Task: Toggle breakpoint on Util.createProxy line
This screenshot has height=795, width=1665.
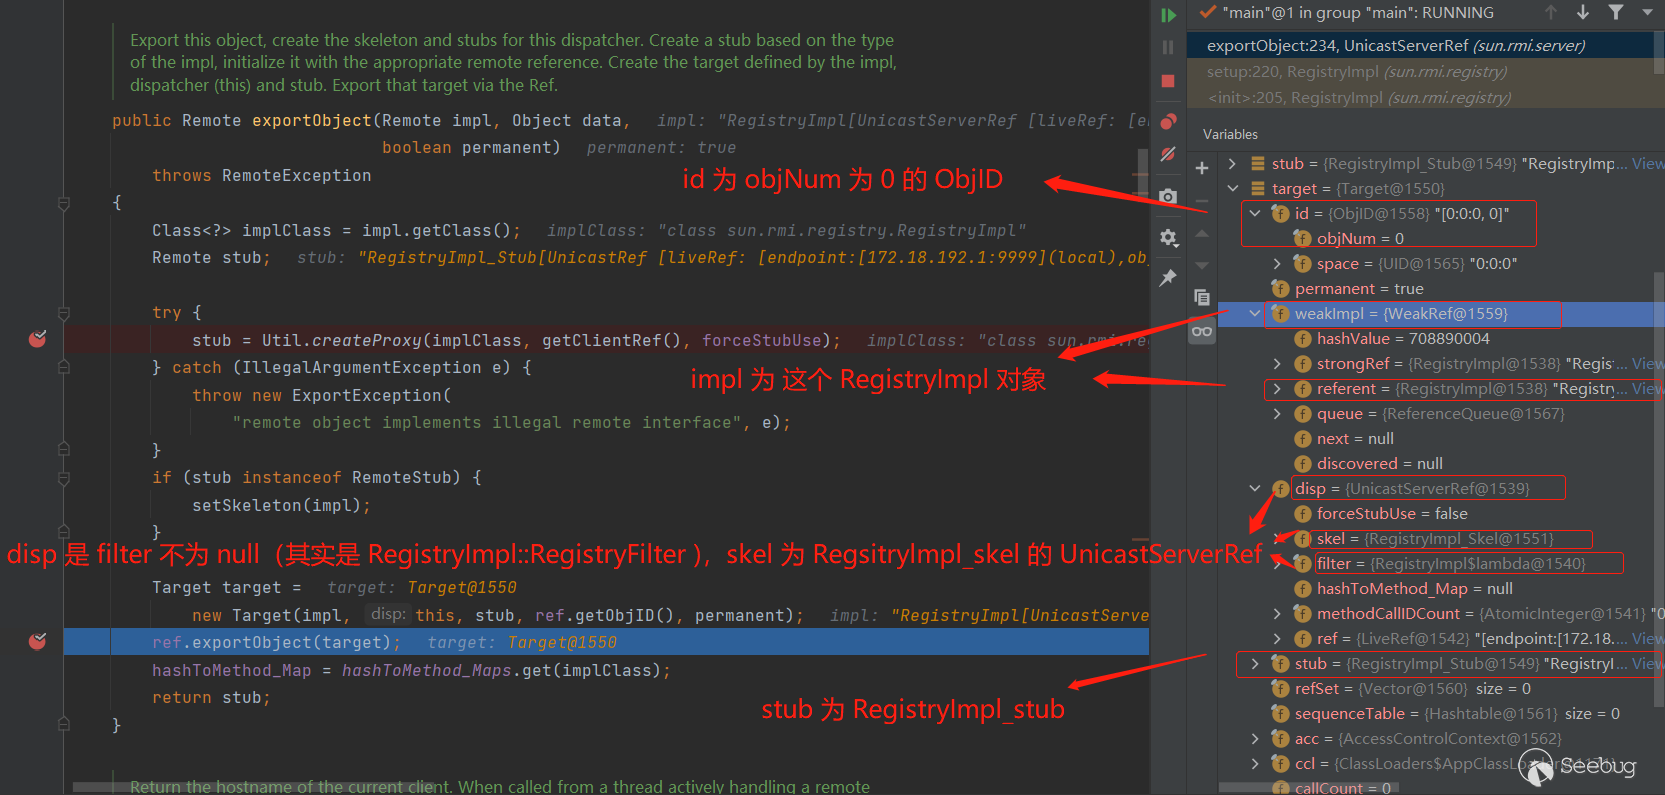Action: pos(38,339)
